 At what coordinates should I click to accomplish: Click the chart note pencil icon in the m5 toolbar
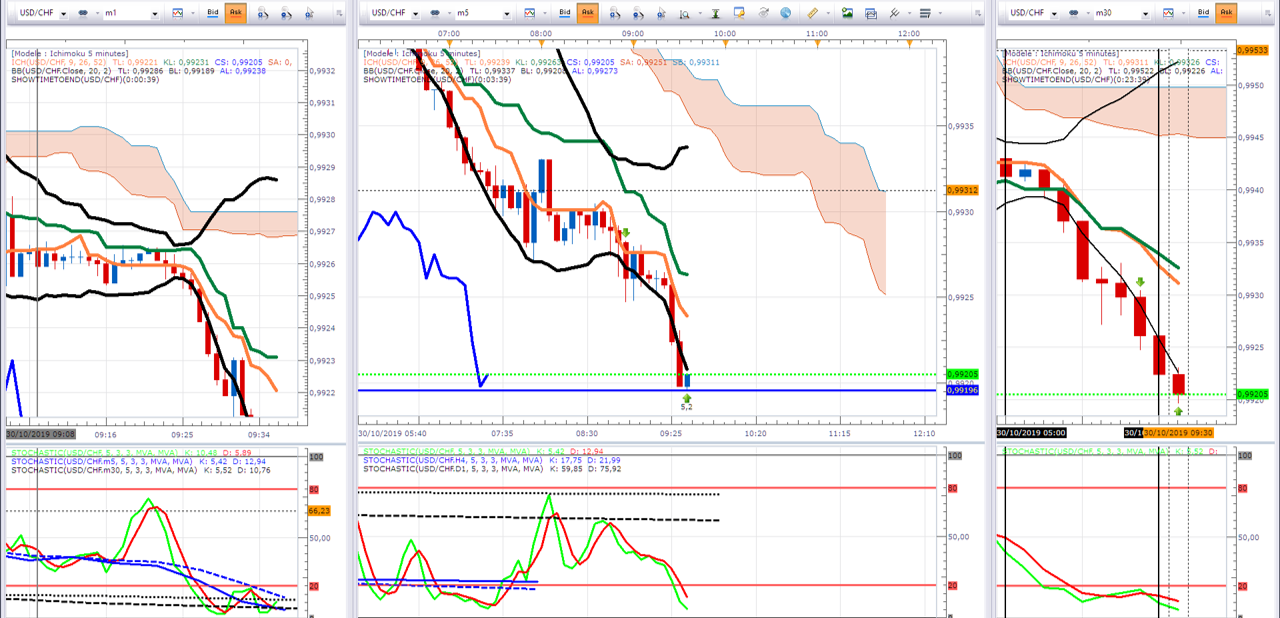pos(739,13)
